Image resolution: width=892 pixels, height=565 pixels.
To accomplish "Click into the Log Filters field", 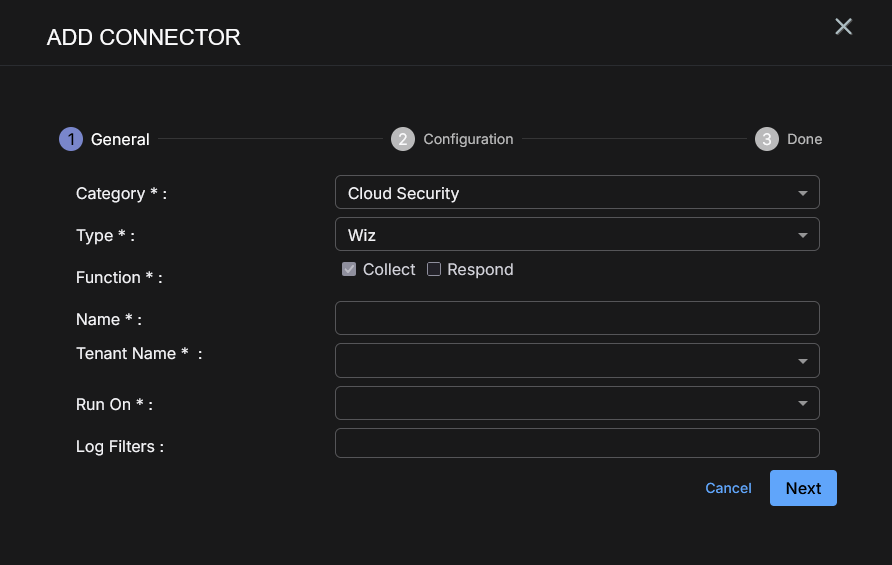I will click(577, 443).
